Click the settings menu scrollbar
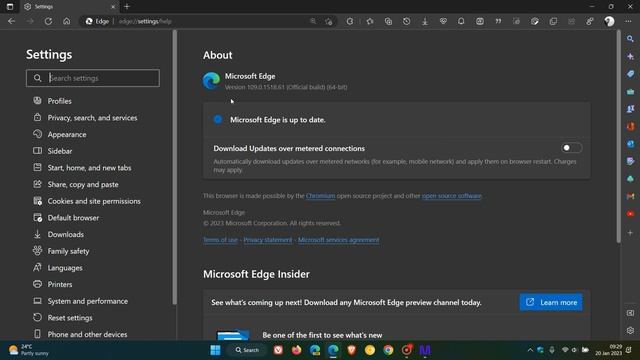Screen dimensions: 640x360 (175, 167)
